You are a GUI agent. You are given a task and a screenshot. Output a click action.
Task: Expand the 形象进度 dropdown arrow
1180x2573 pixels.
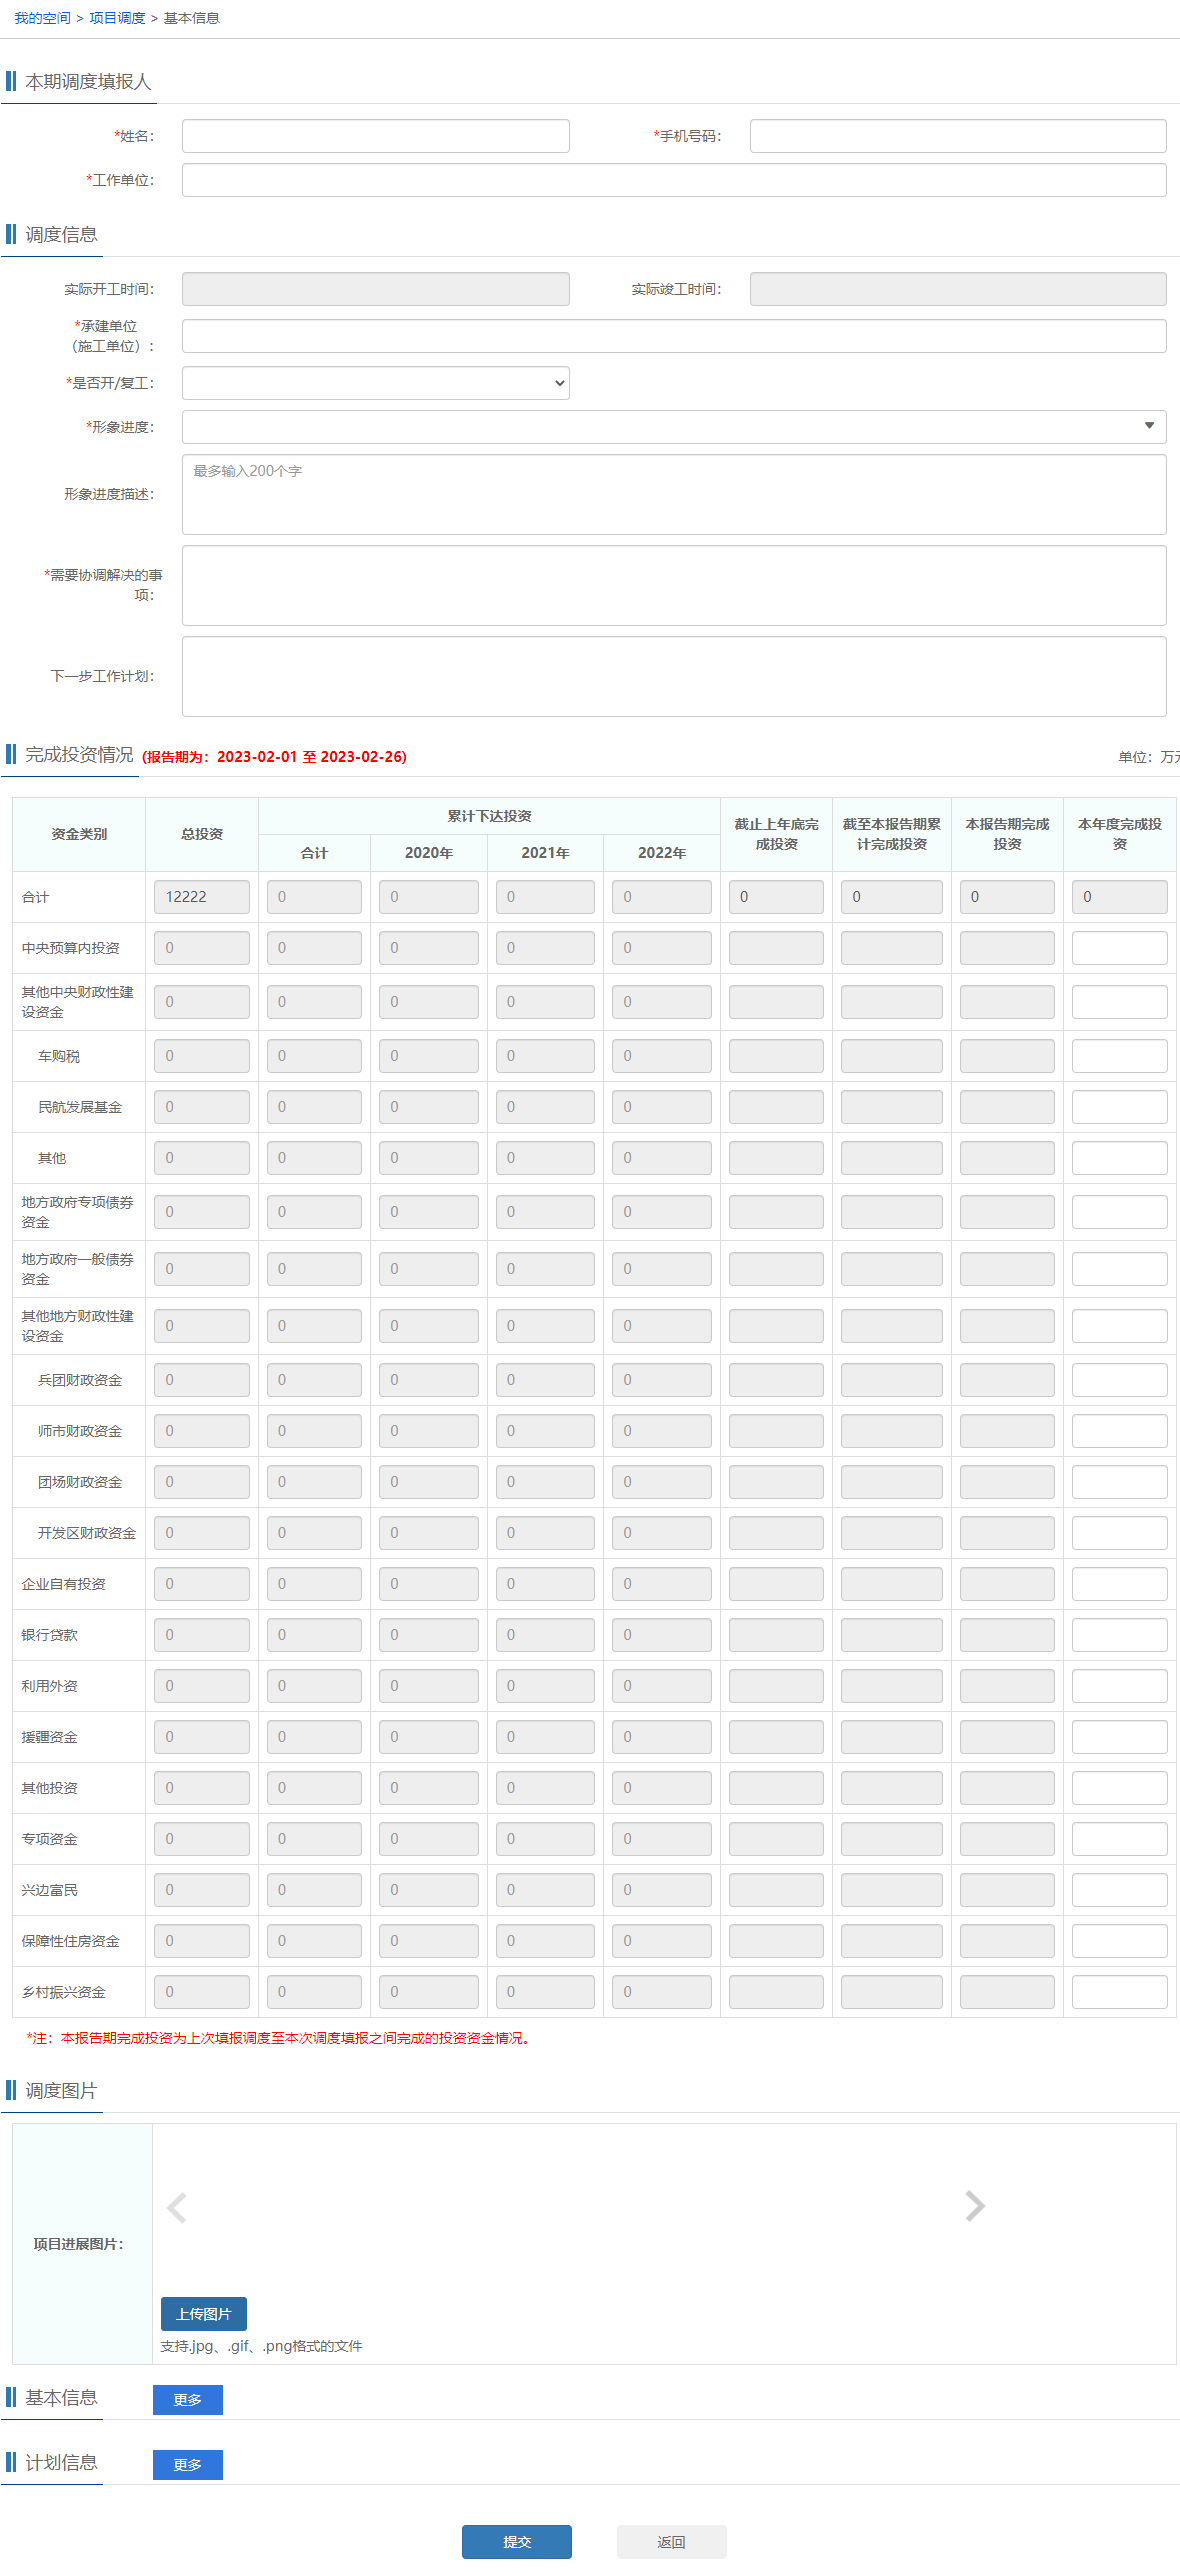coord(1148,426)
